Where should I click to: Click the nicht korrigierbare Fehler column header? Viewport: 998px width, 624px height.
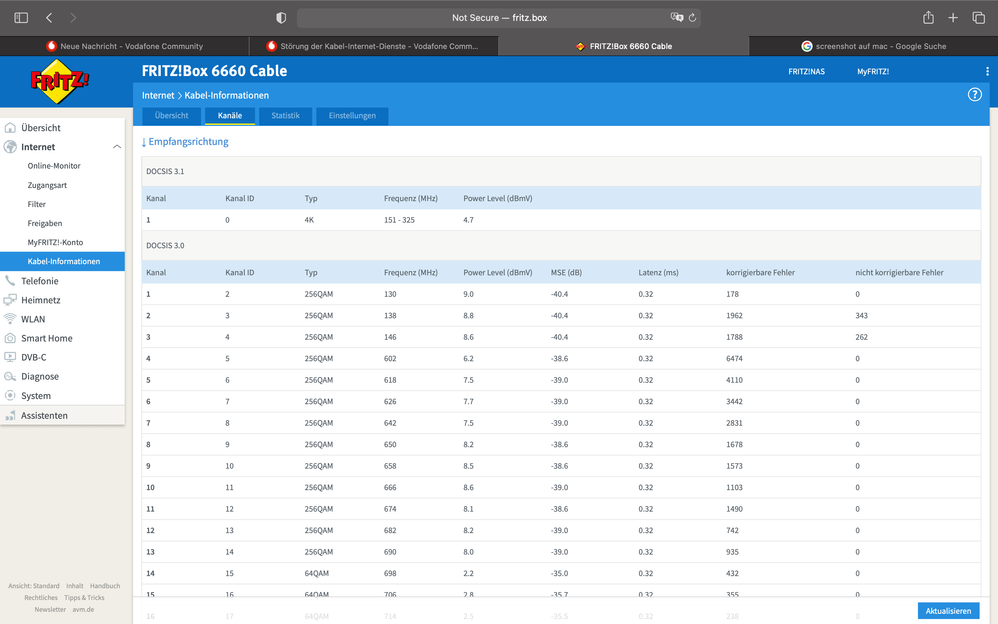point(899,273)
